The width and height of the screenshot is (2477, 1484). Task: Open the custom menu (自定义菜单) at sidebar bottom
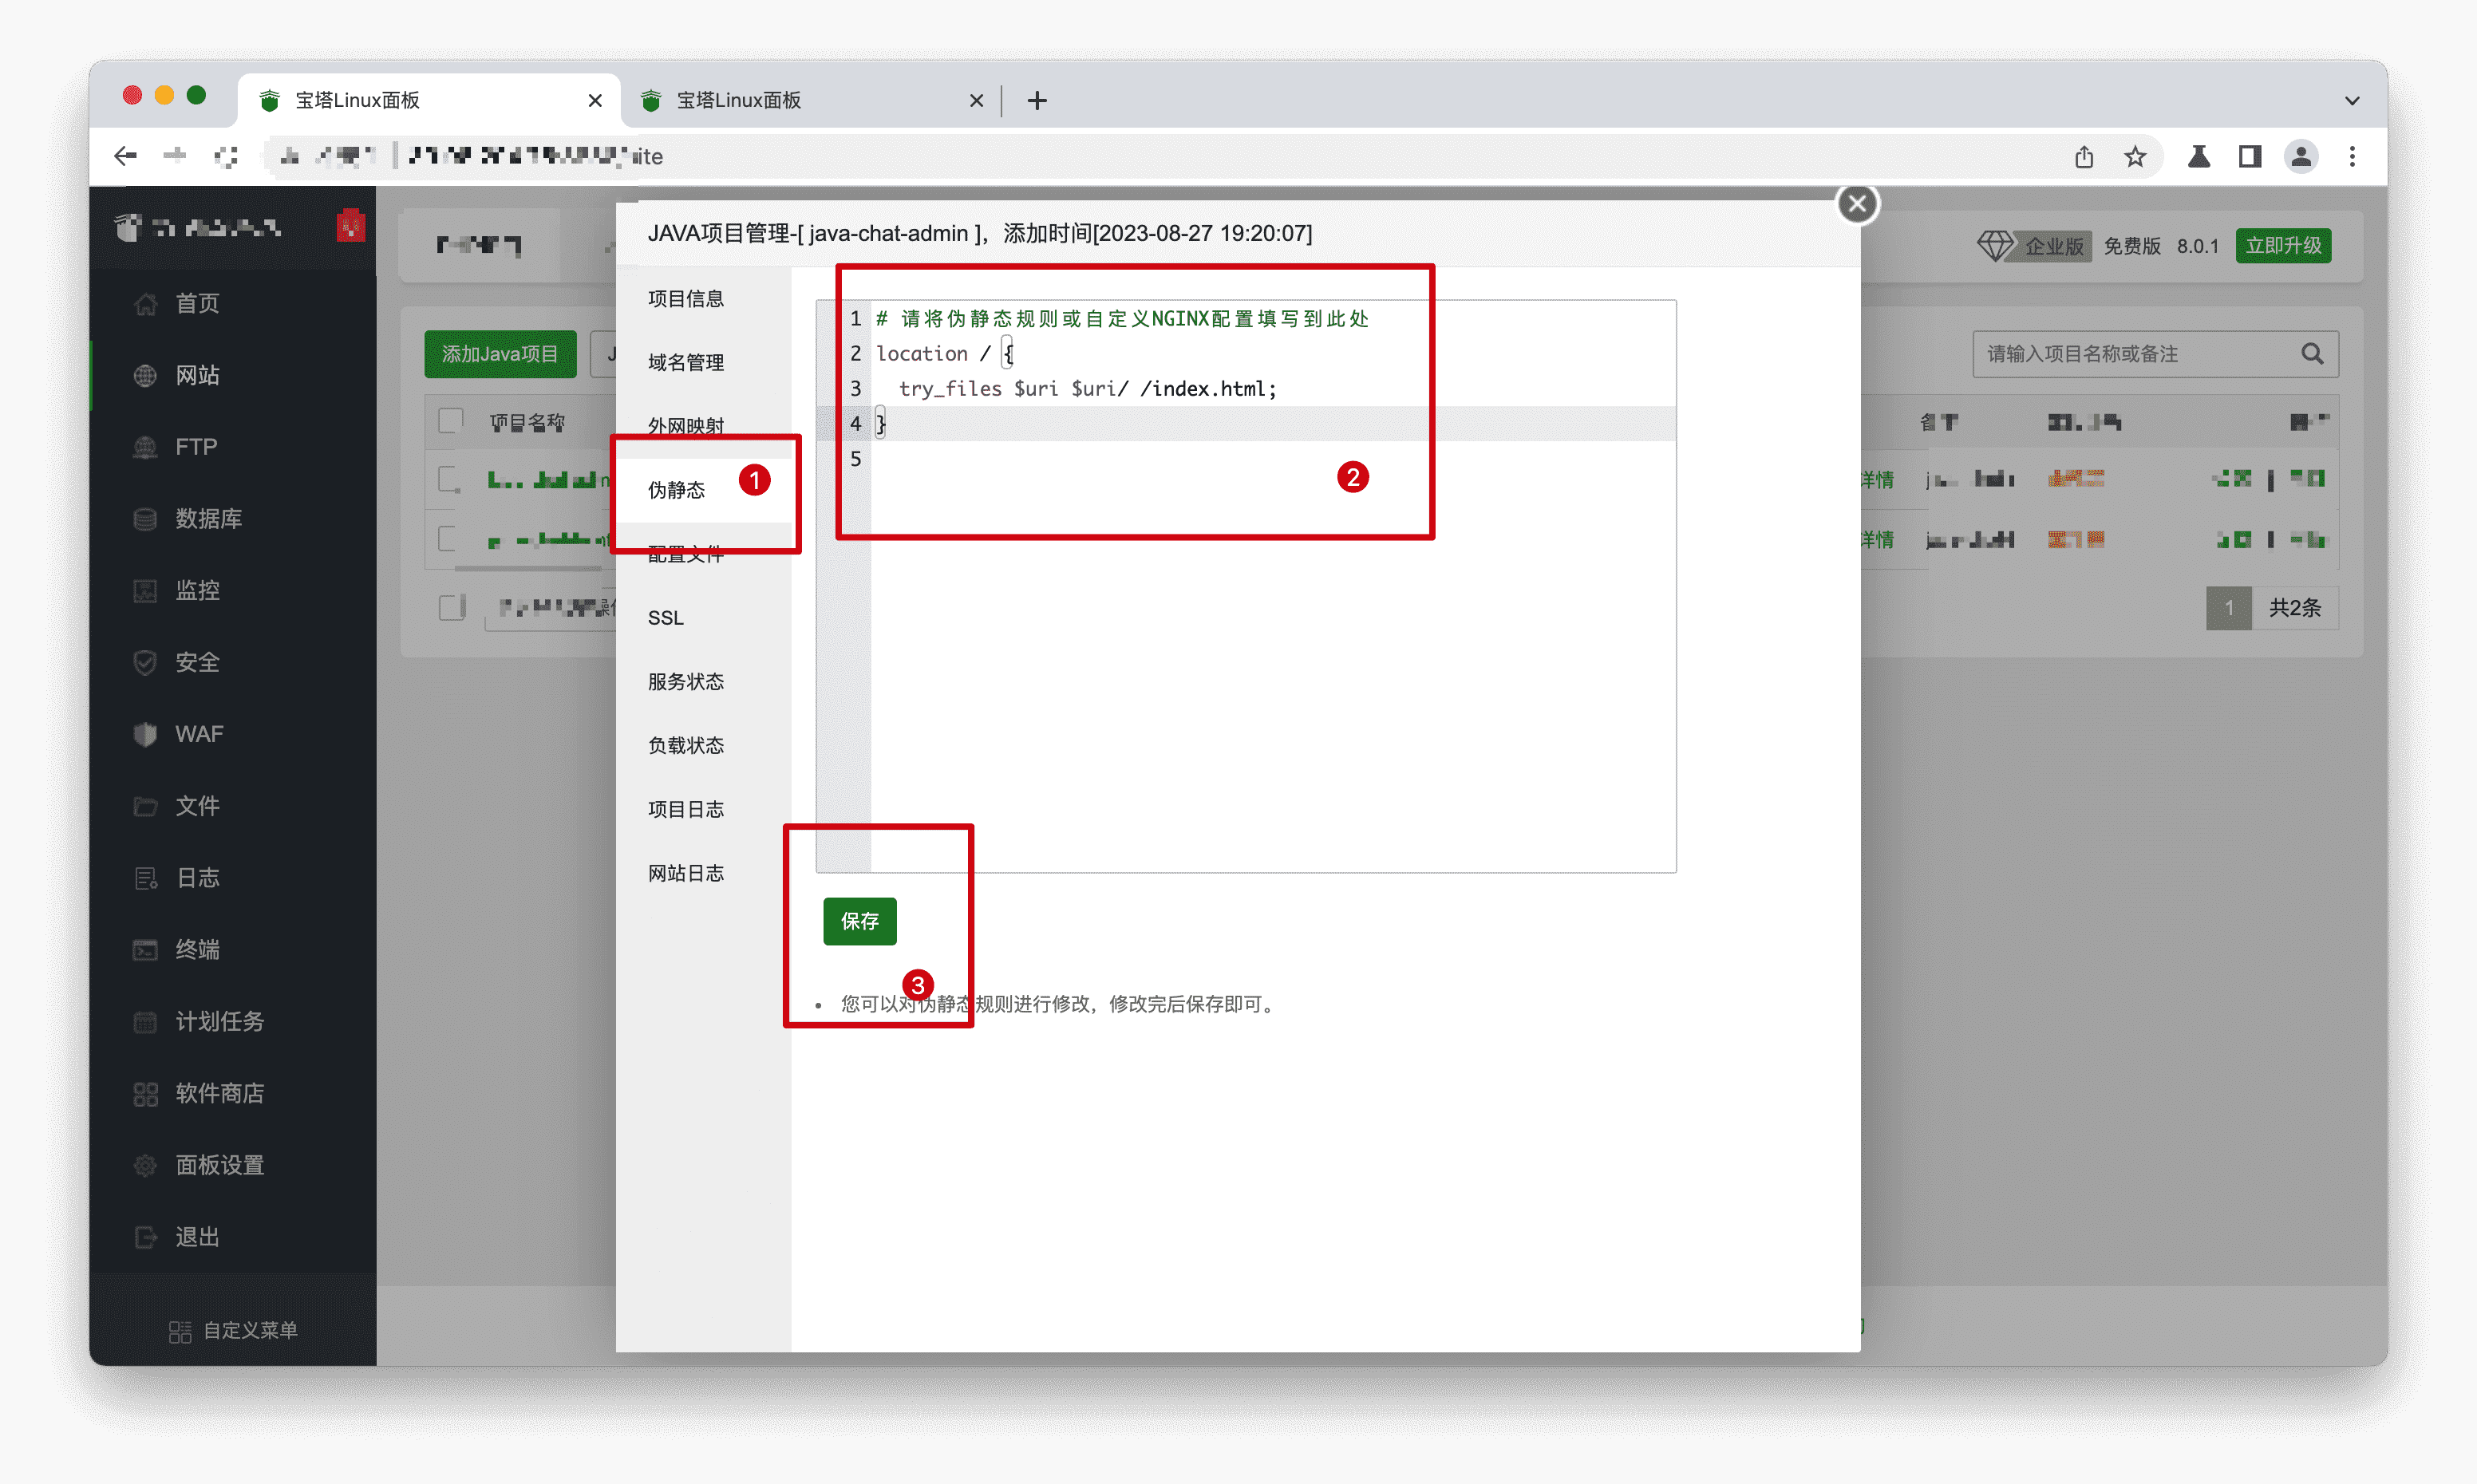[x=233, y=1330]
